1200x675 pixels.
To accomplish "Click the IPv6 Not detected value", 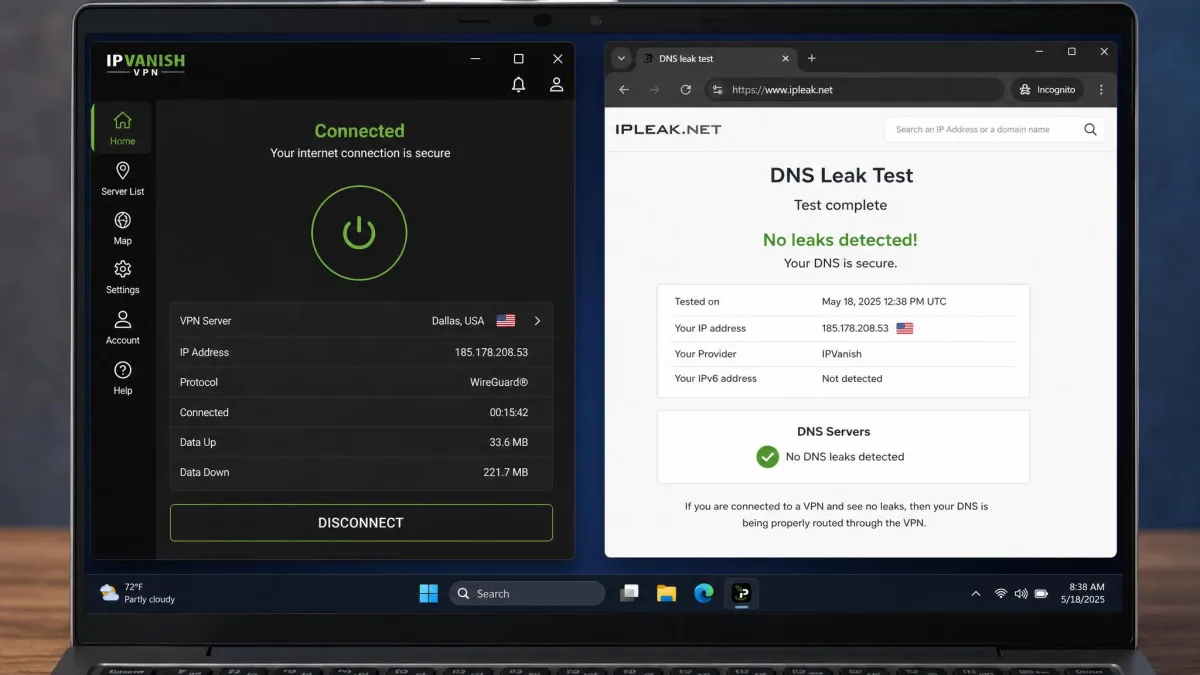I will (x=852, y=378).
